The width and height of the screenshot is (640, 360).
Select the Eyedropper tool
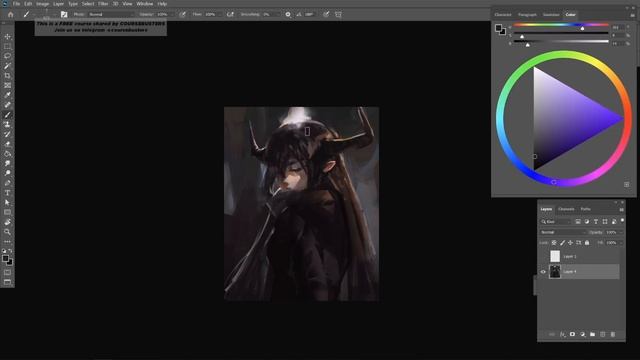point(7,95)
